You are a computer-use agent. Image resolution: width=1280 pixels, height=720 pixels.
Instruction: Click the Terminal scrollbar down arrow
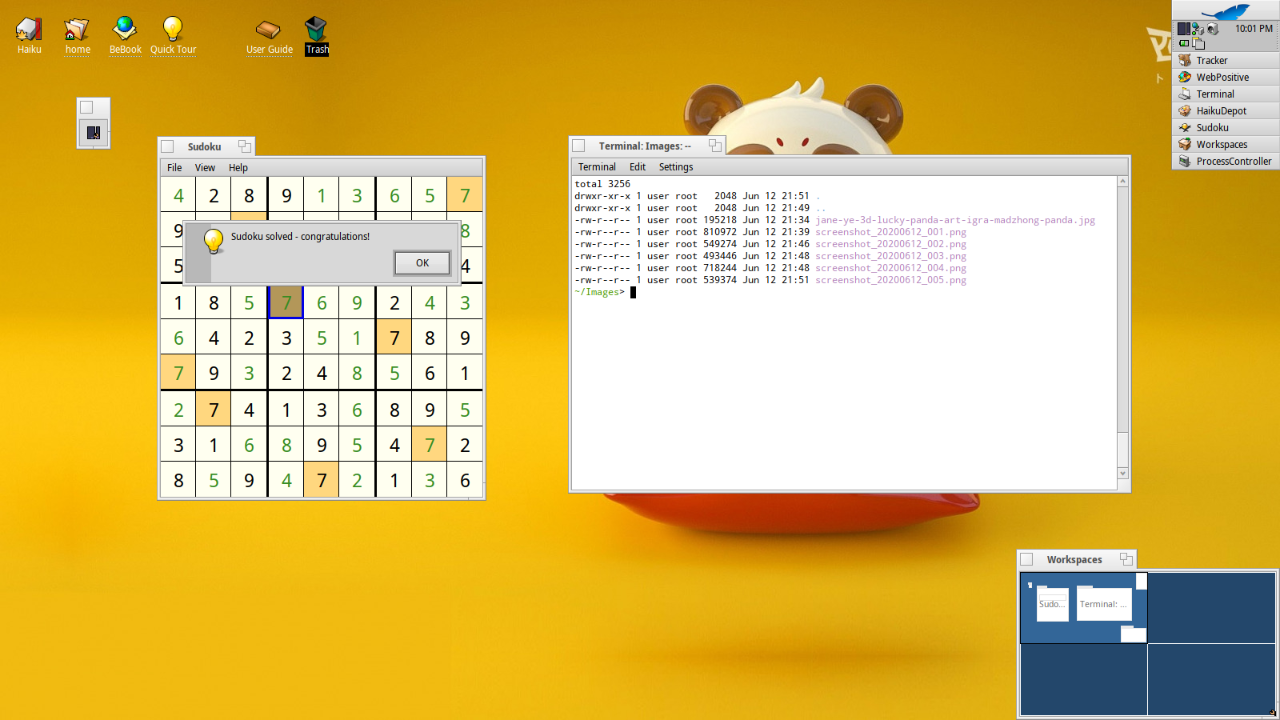1123,473
